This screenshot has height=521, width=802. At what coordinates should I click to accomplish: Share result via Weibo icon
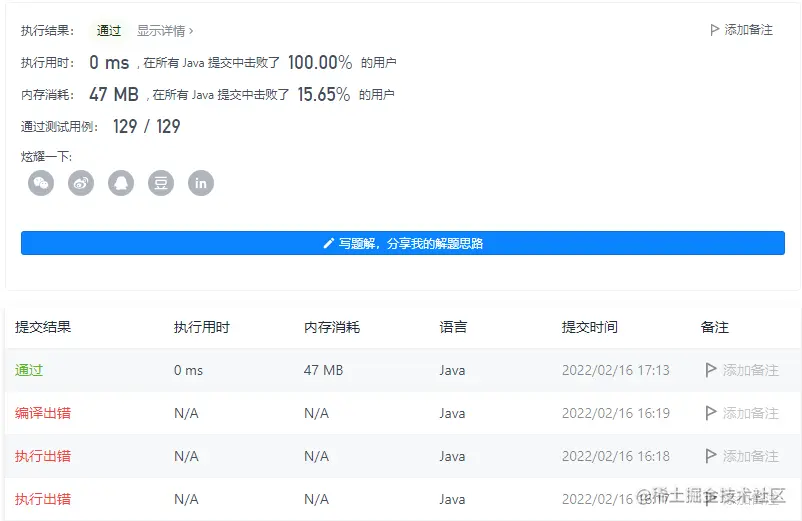coord(81,183)
